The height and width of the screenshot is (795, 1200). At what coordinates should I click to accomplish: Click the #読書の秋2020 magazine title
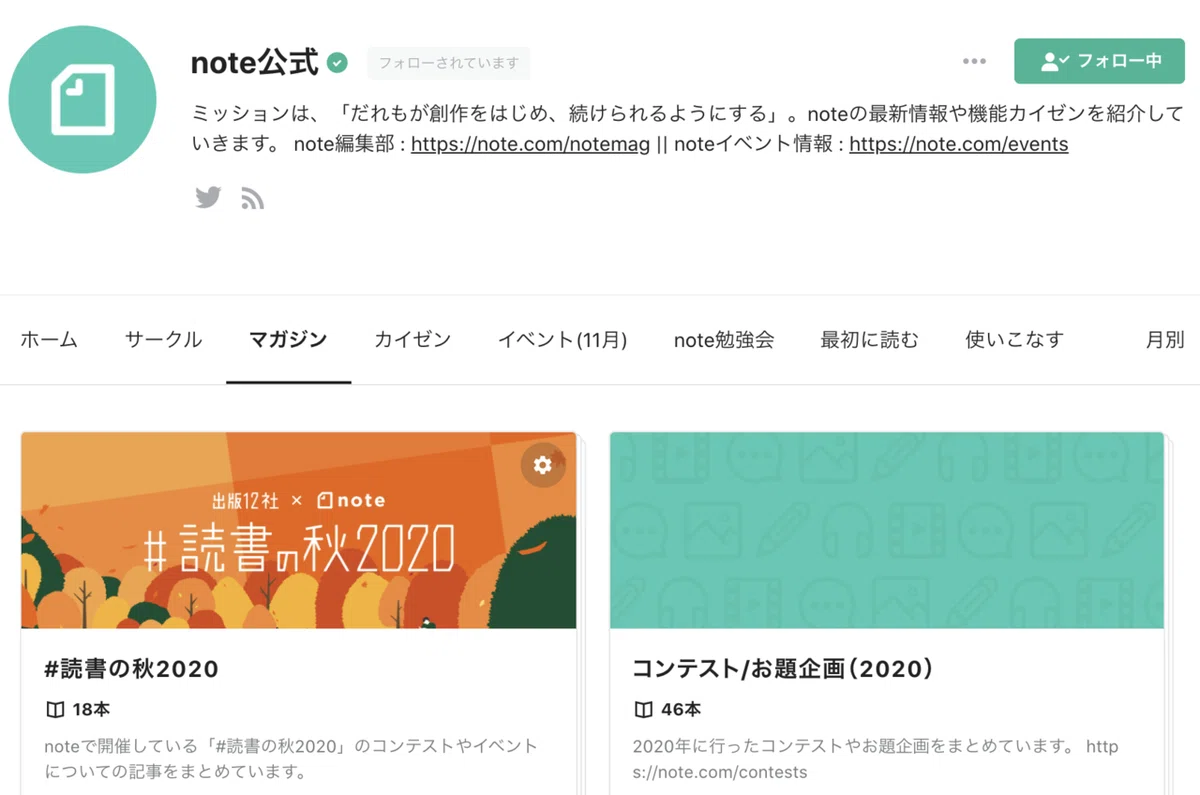[132, 668]
